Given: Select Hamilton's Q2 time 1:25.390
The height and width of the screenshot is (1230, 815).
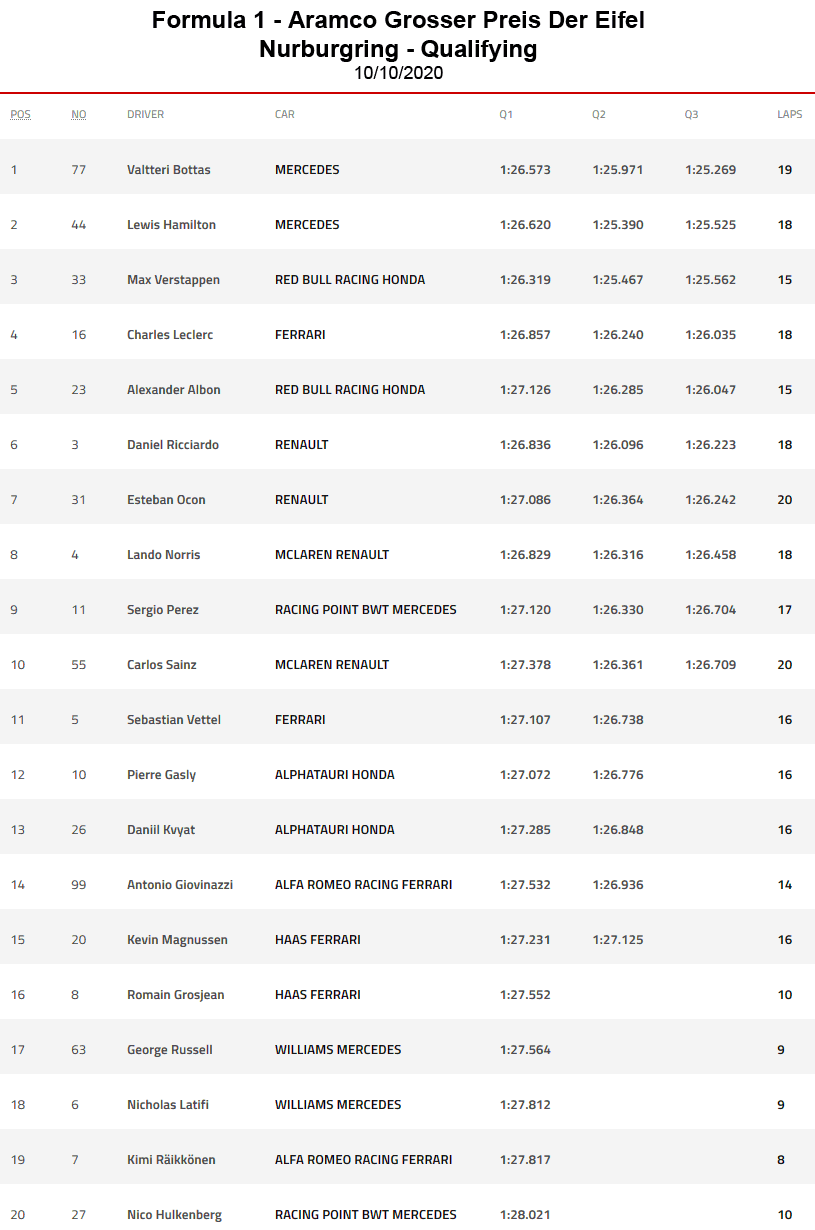Looking at the screenshot, I should coord(618,225).
